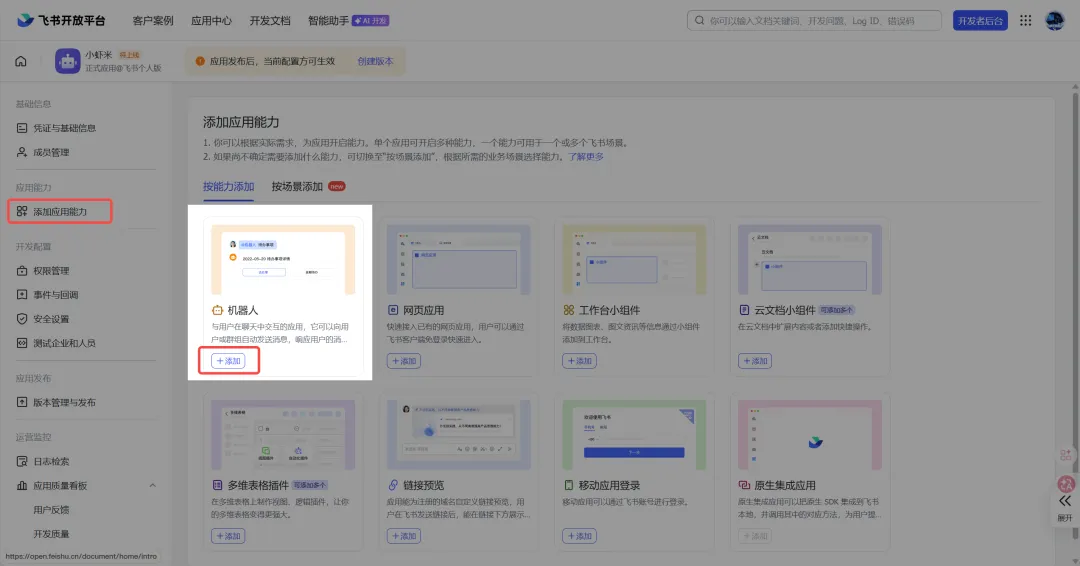Click the 多维表格插件 card icon

217,485
